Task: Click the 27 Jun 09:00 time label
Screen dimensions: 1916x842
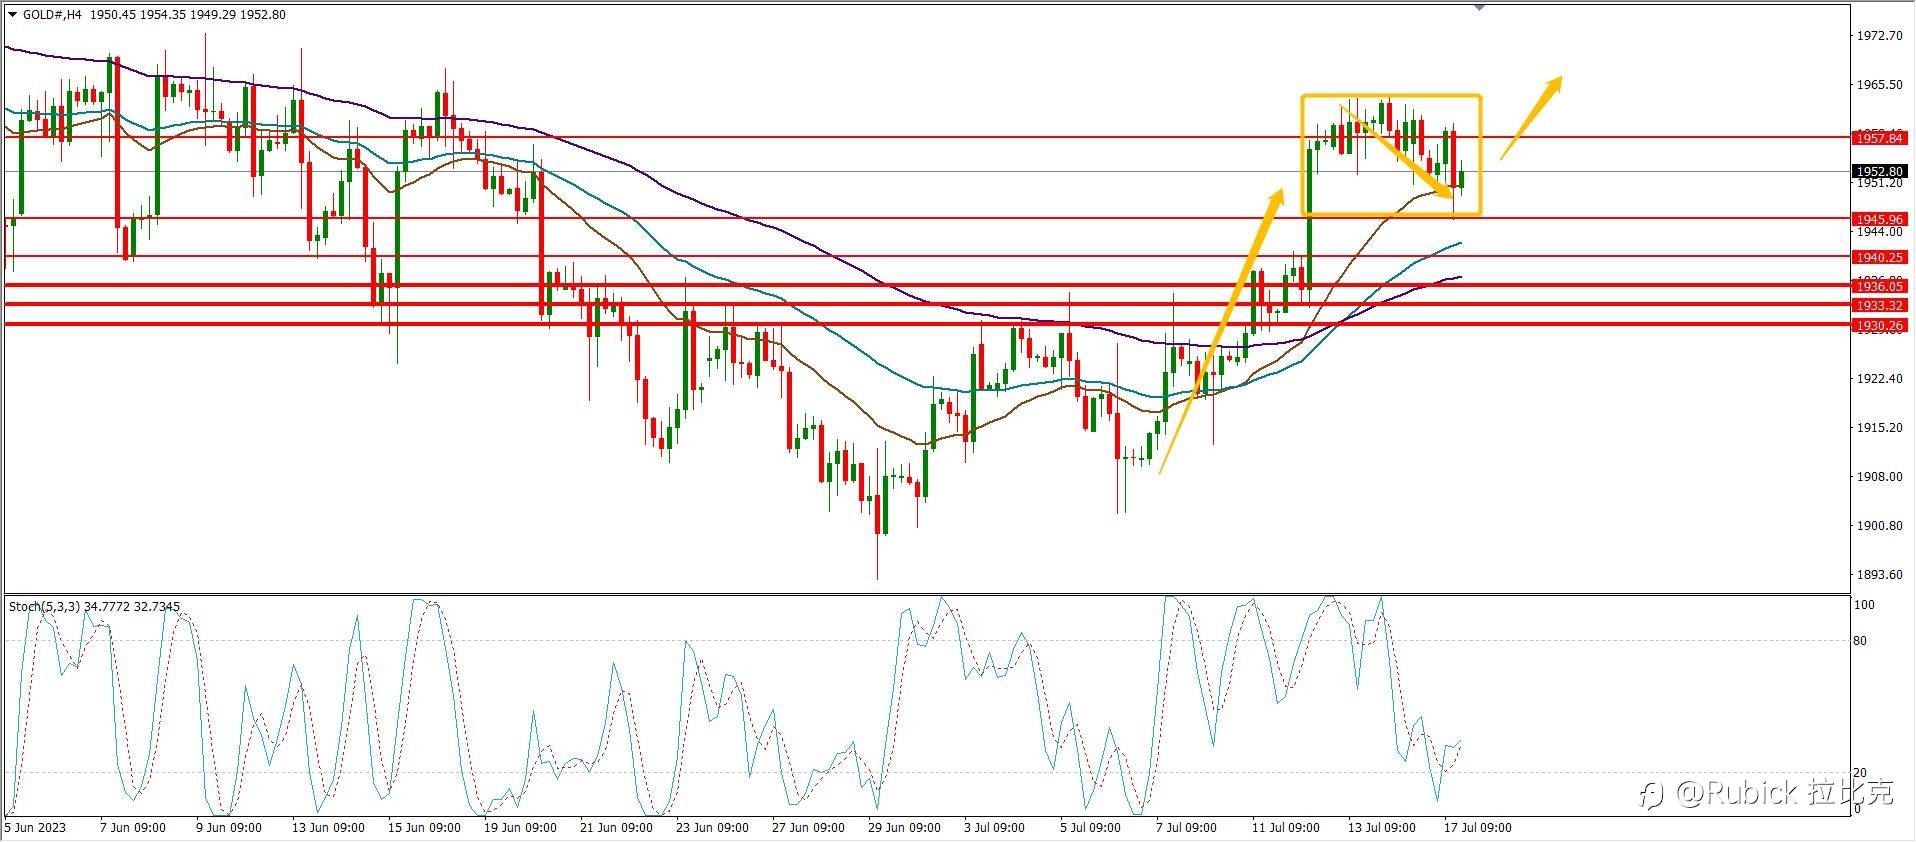Action: pyautogui.click(x=808, y=828)
